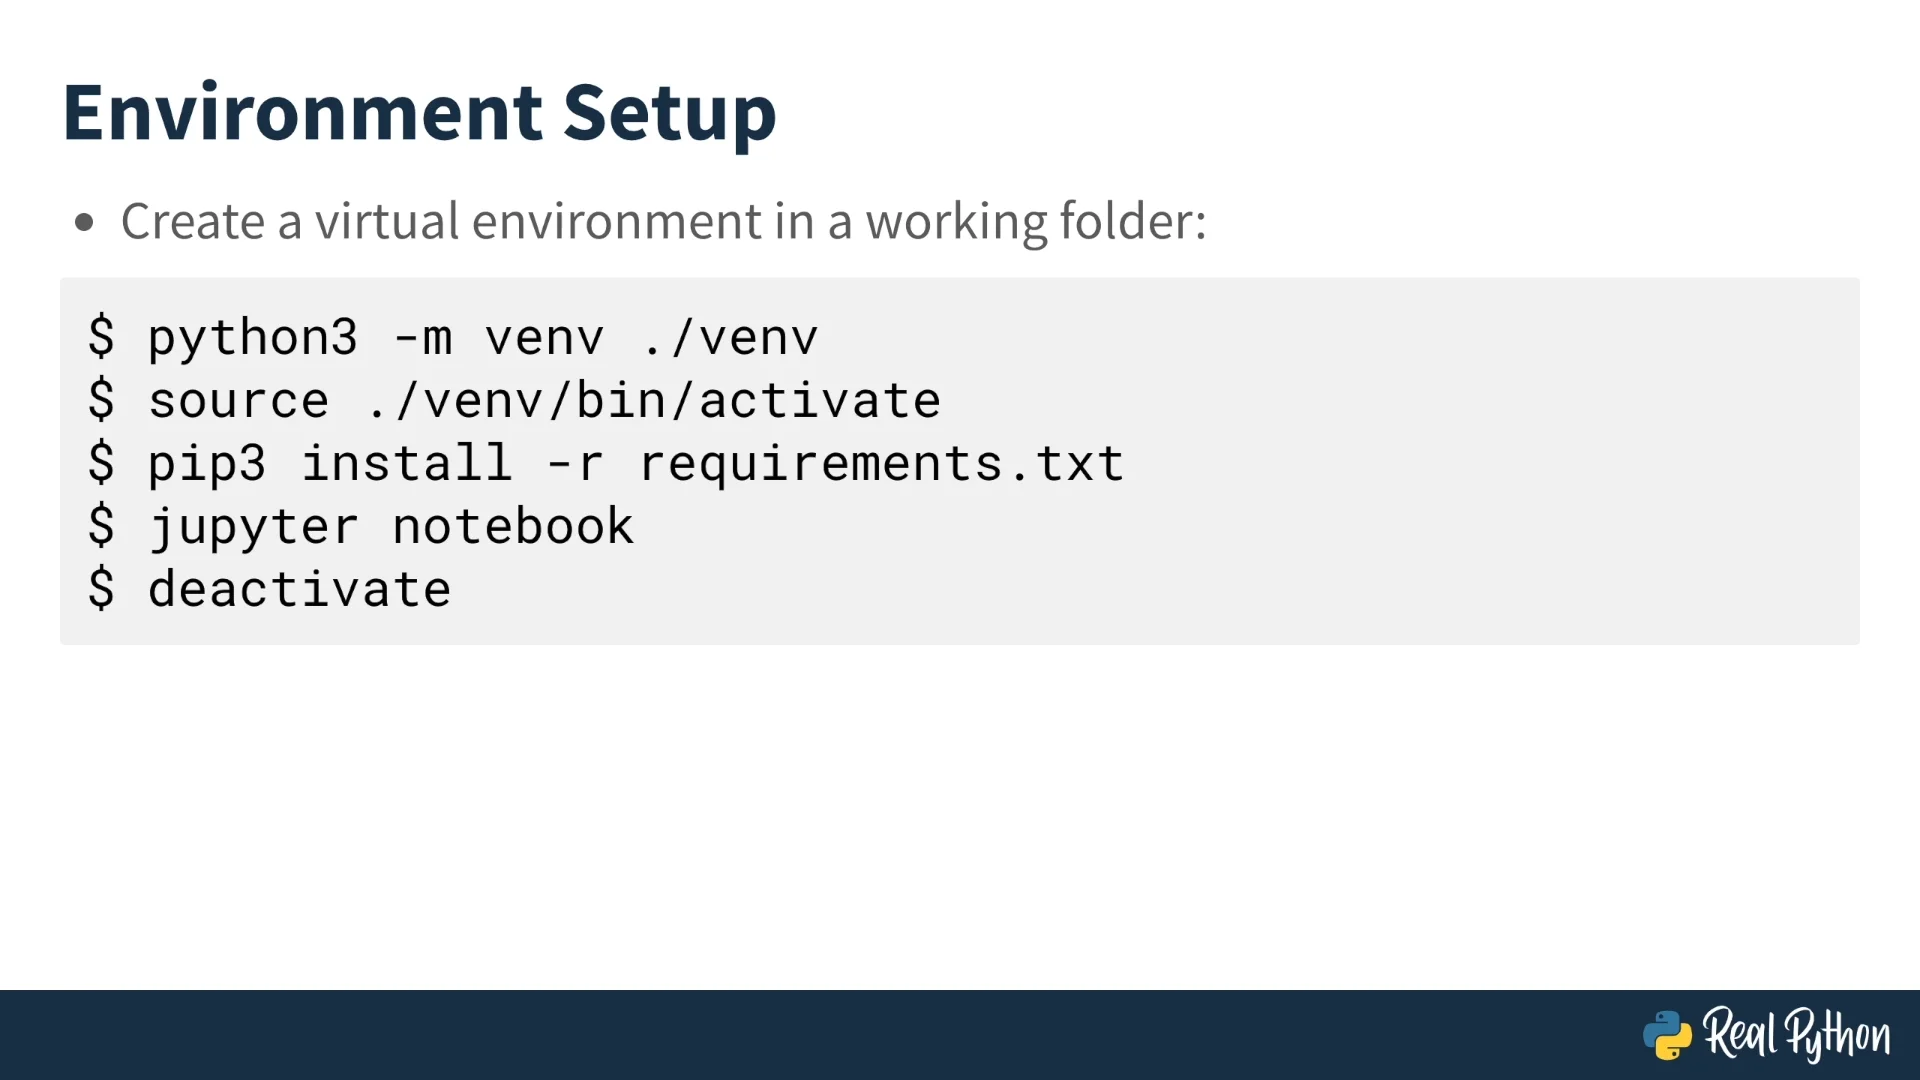Click the virtual environment bullet text
1920x1080 pixels.
(x=663, y=222)
